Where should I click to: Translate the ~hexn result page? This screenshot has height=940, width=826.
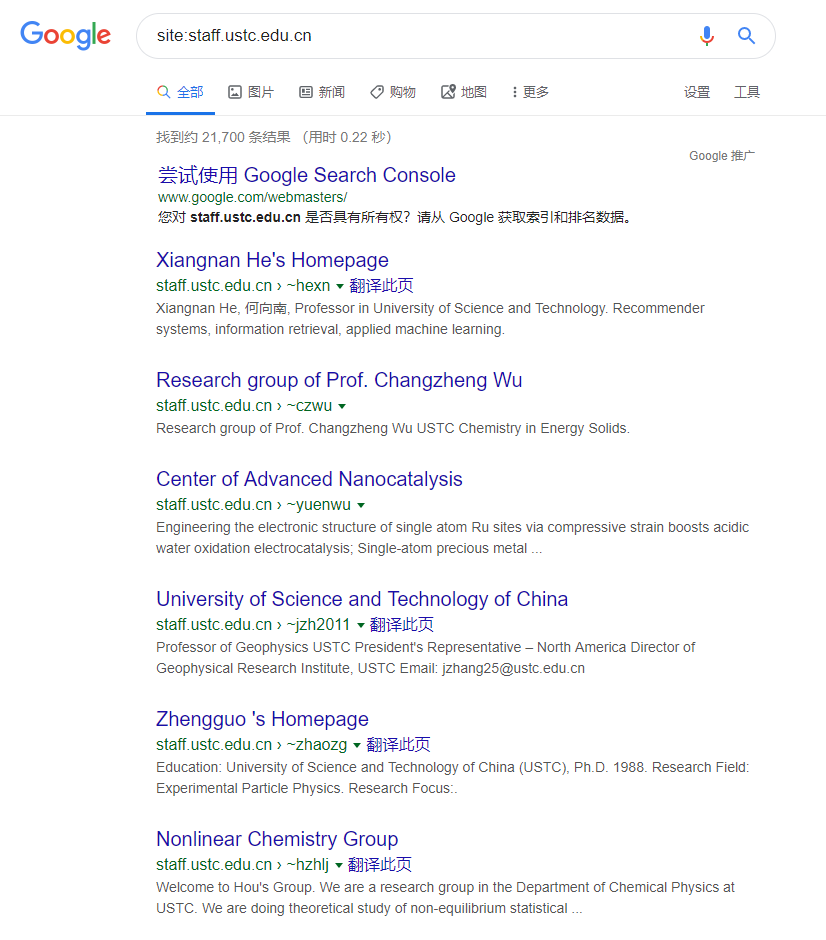point(381,285)
